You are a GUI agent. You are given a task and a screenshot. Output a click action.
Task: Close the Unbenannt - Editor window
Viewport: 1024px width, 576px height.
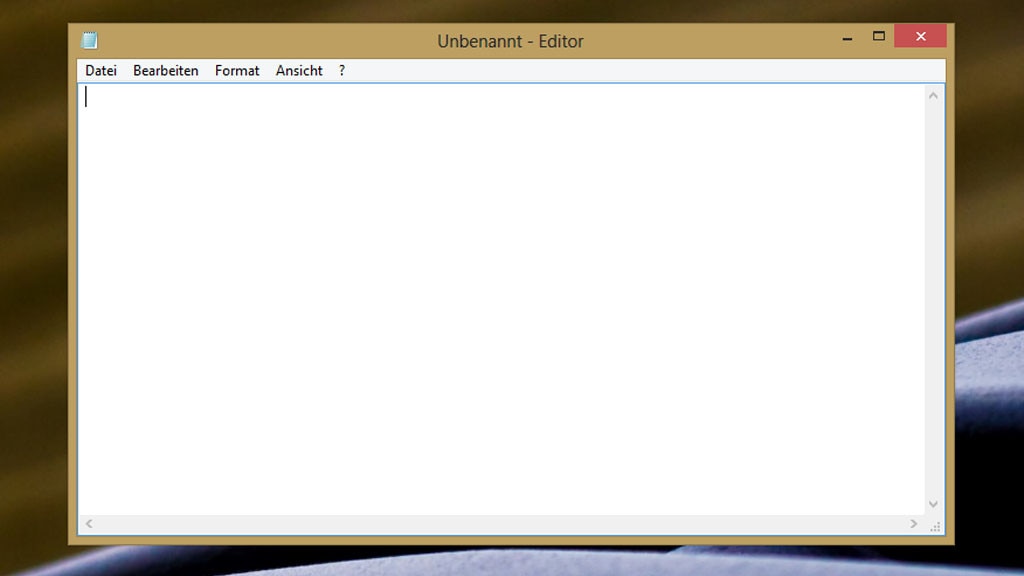point(919,35)
